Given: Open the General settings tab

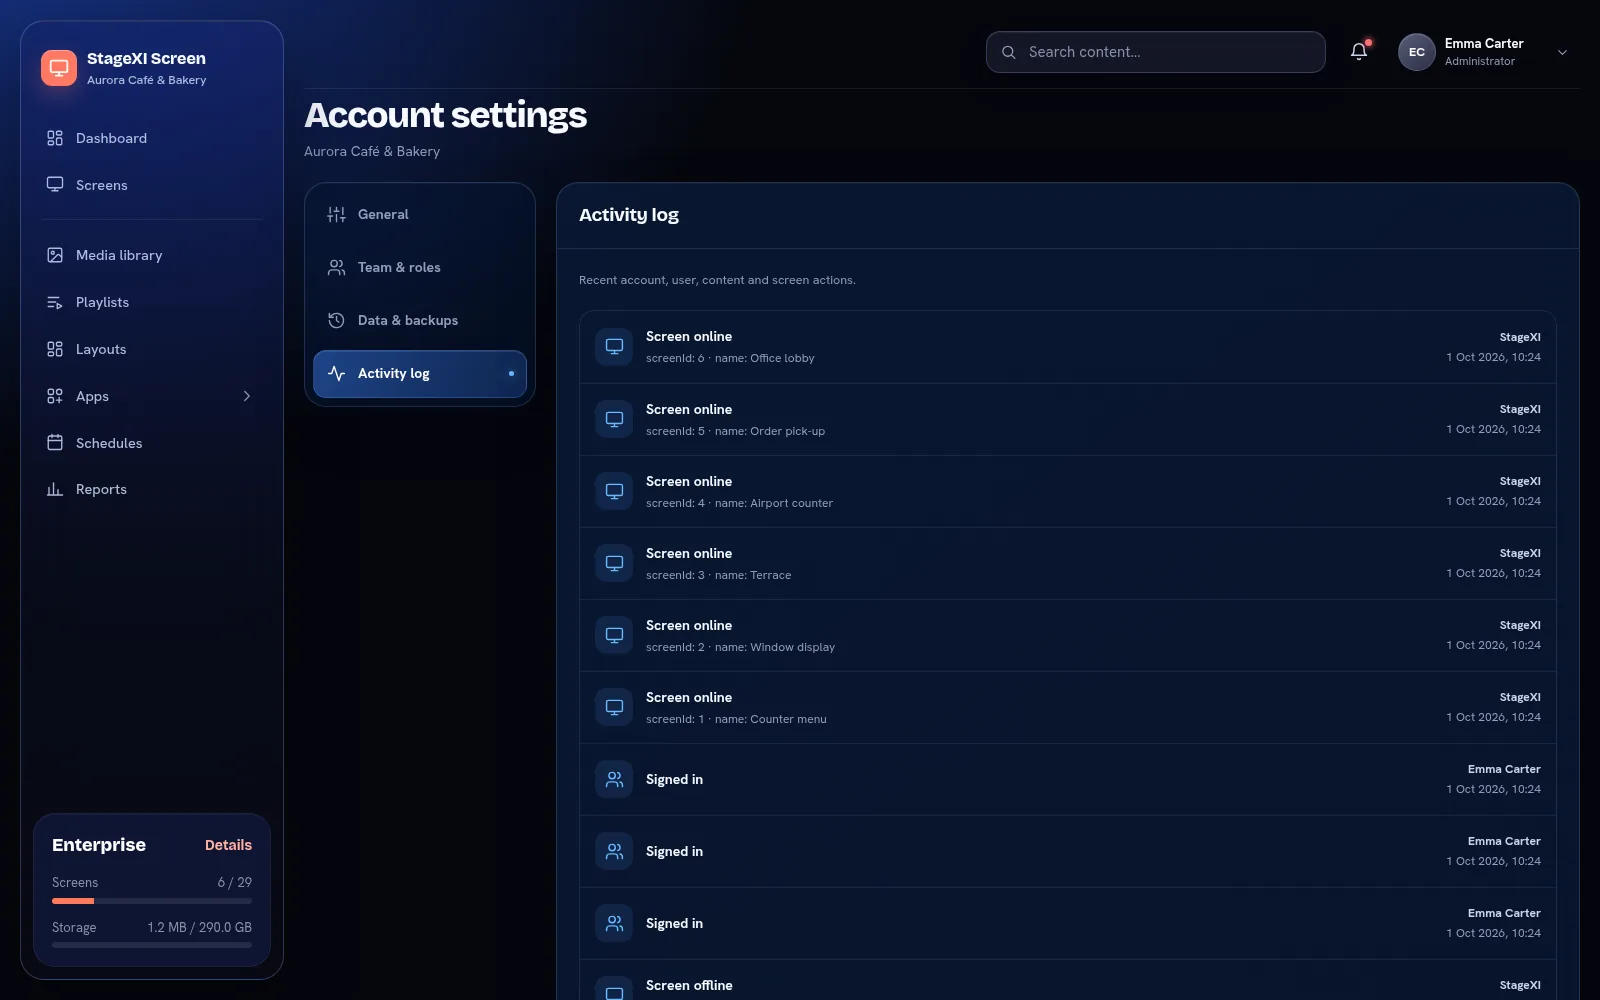Looking at the screenshot, I should coord(420,214).
